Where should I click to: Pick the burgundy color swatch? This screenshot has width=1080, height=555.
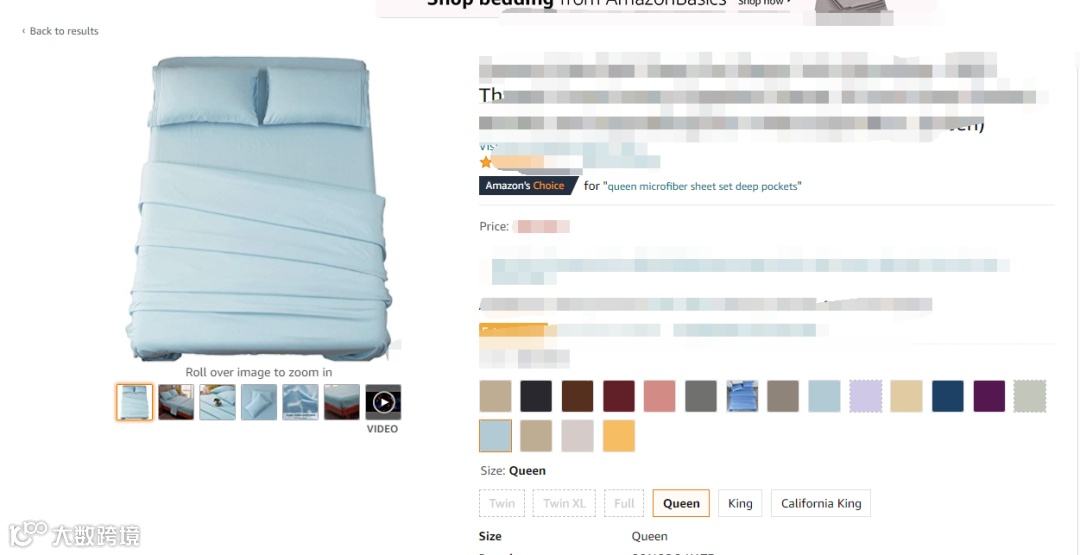(x=619, y=396)
